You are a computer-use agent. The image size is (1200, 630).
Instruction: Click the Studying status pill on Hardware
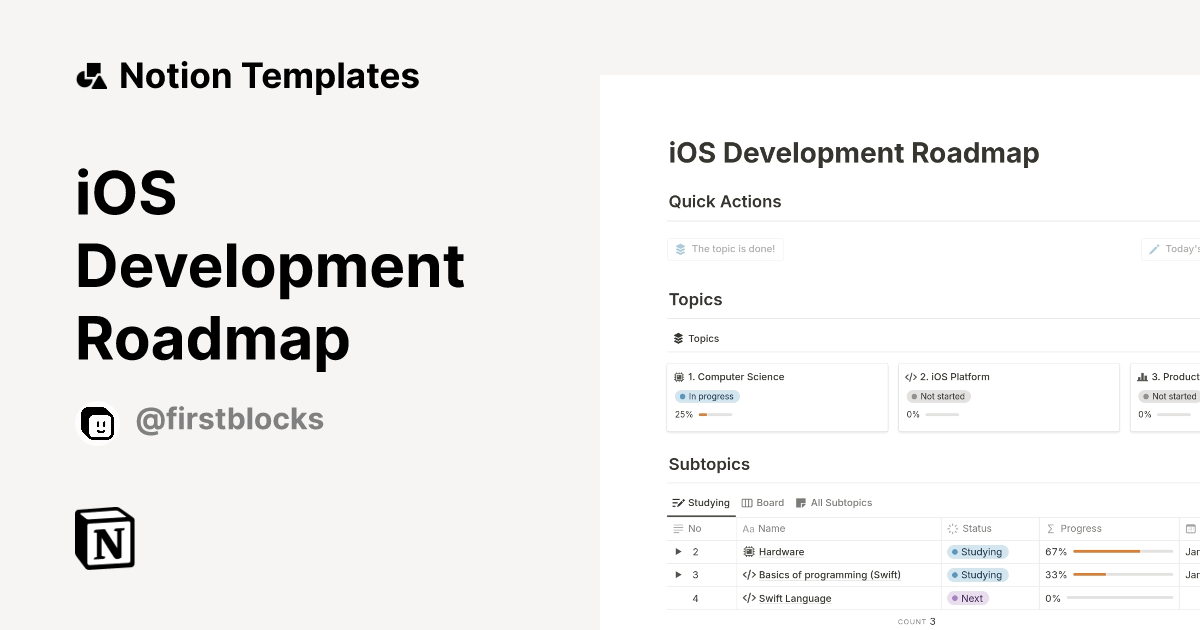pos(977,551)
